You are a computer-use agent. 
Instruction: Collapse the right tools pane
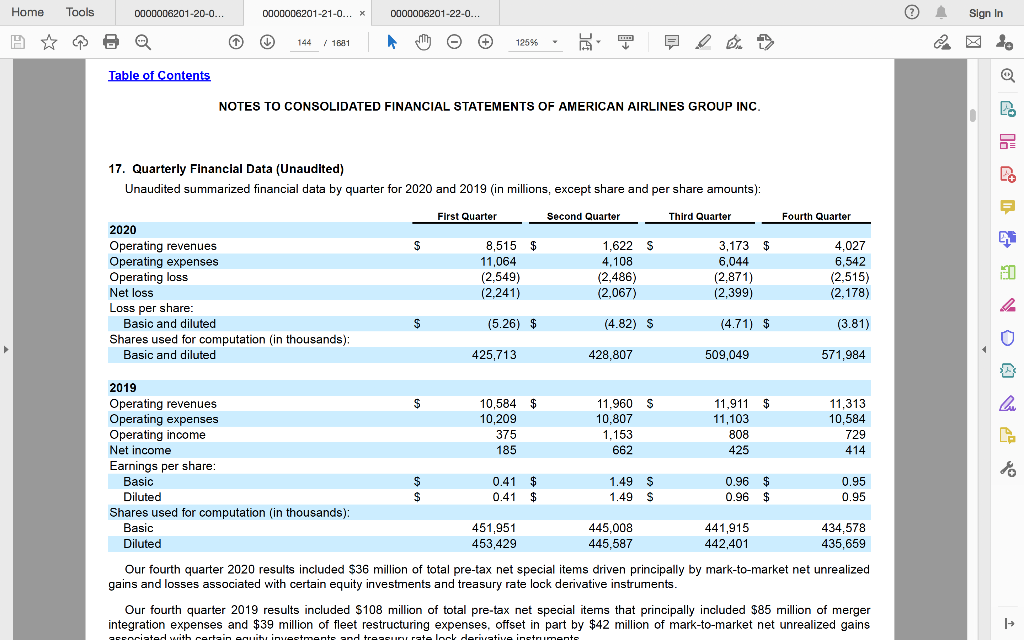coord(983,350)
